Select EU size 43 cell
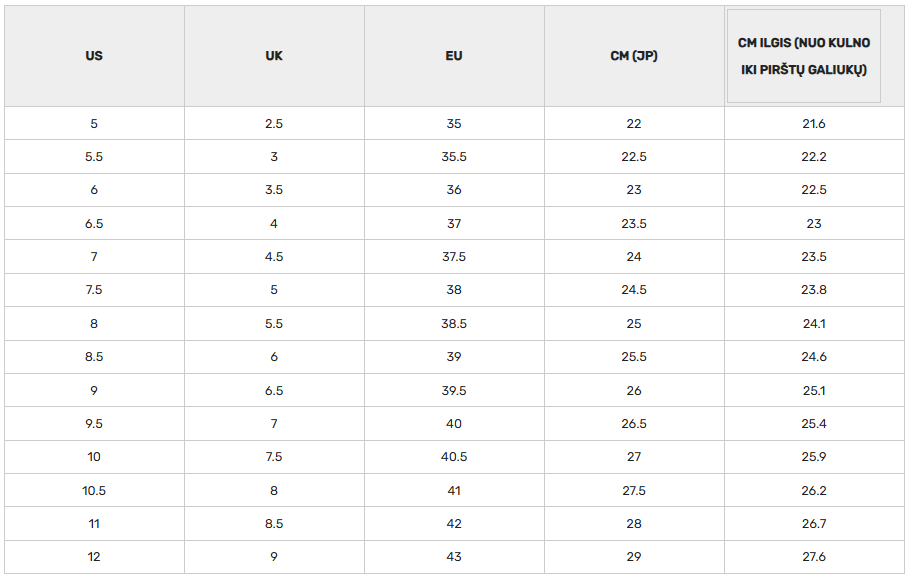This screenshot has width=910, height=577. pos(454,557)
